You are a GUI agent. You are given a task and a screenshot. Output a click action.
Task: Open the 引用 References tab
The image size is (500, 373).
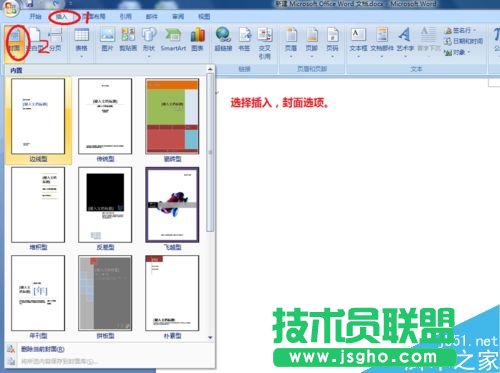point(126,16)
